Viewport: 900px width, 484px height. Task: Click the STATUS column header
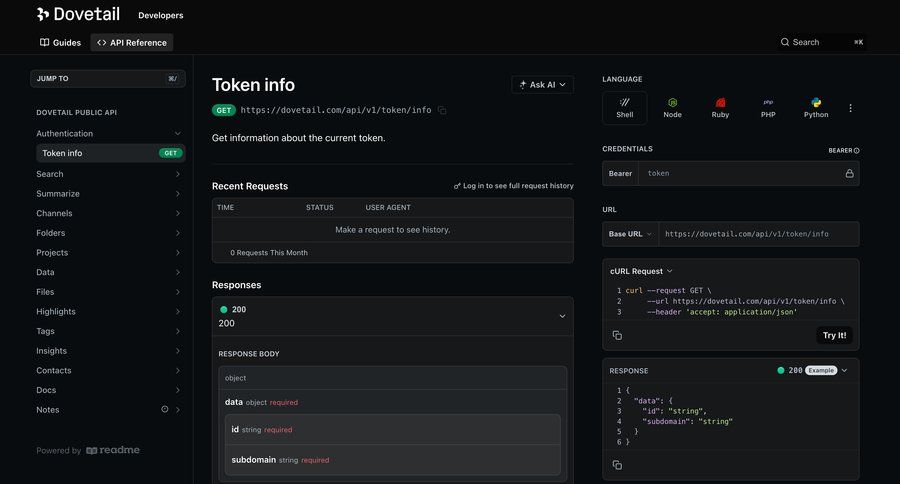point(320,207)
